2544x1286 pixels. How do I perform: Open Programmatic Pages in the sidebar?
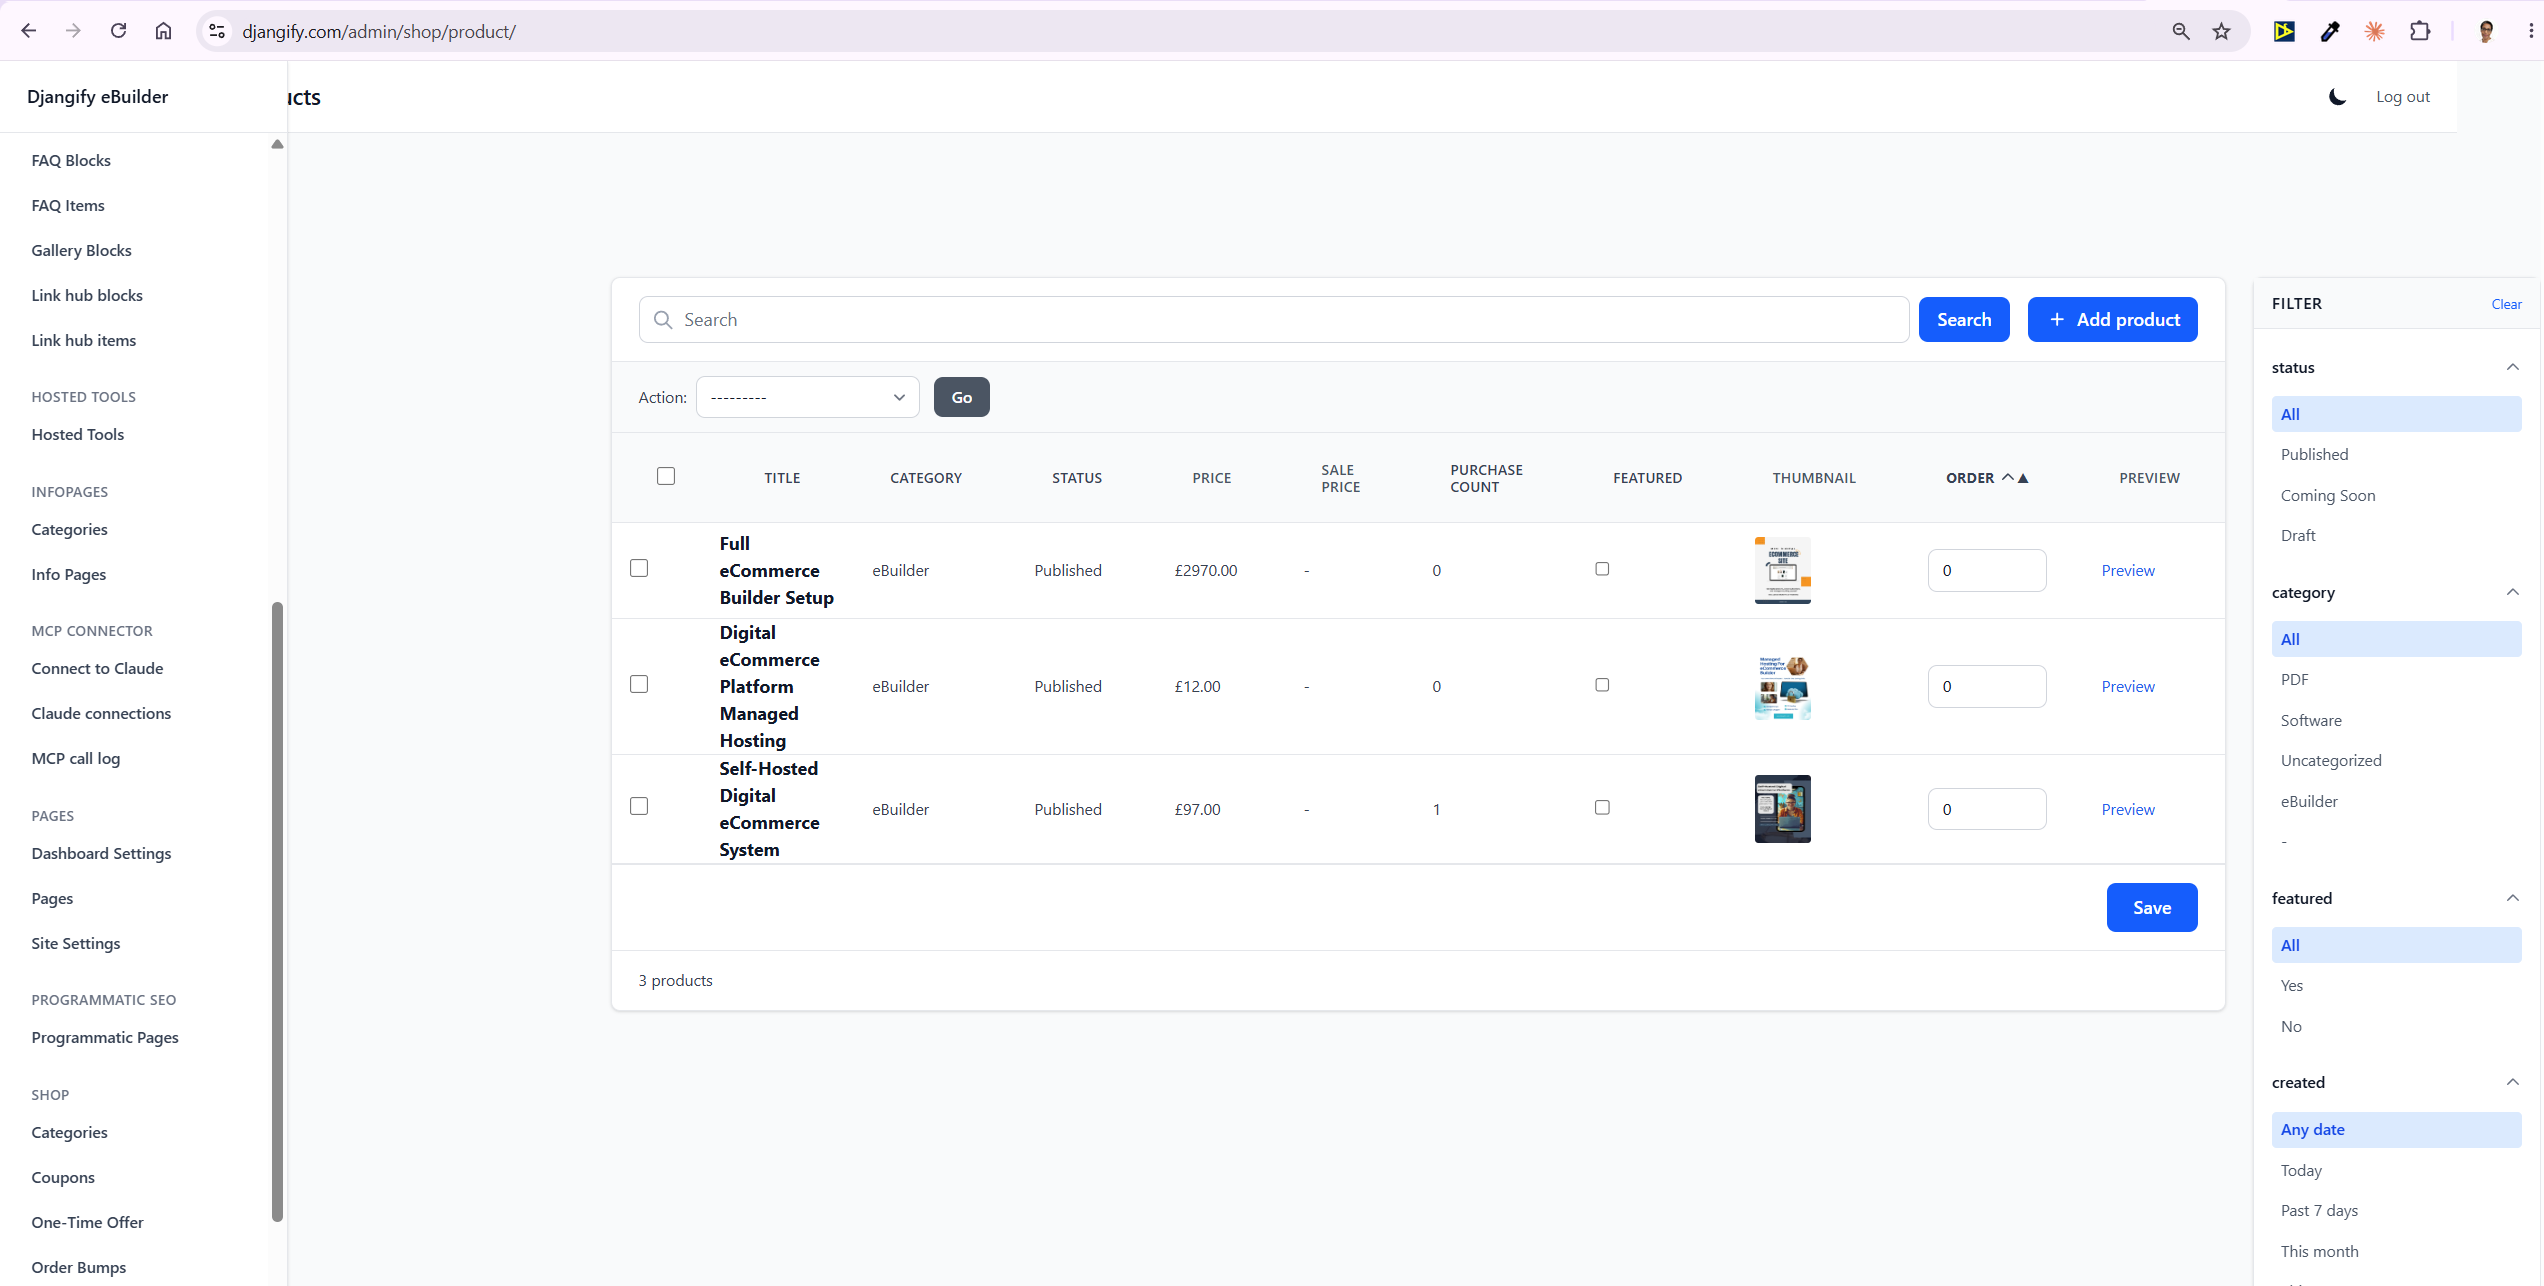point(105,1037)
